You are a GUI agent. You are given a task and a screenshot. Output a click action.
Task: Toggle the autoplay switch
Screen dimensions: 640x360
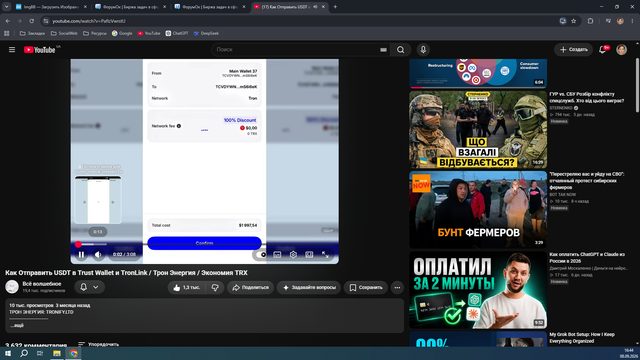point(260,254)
